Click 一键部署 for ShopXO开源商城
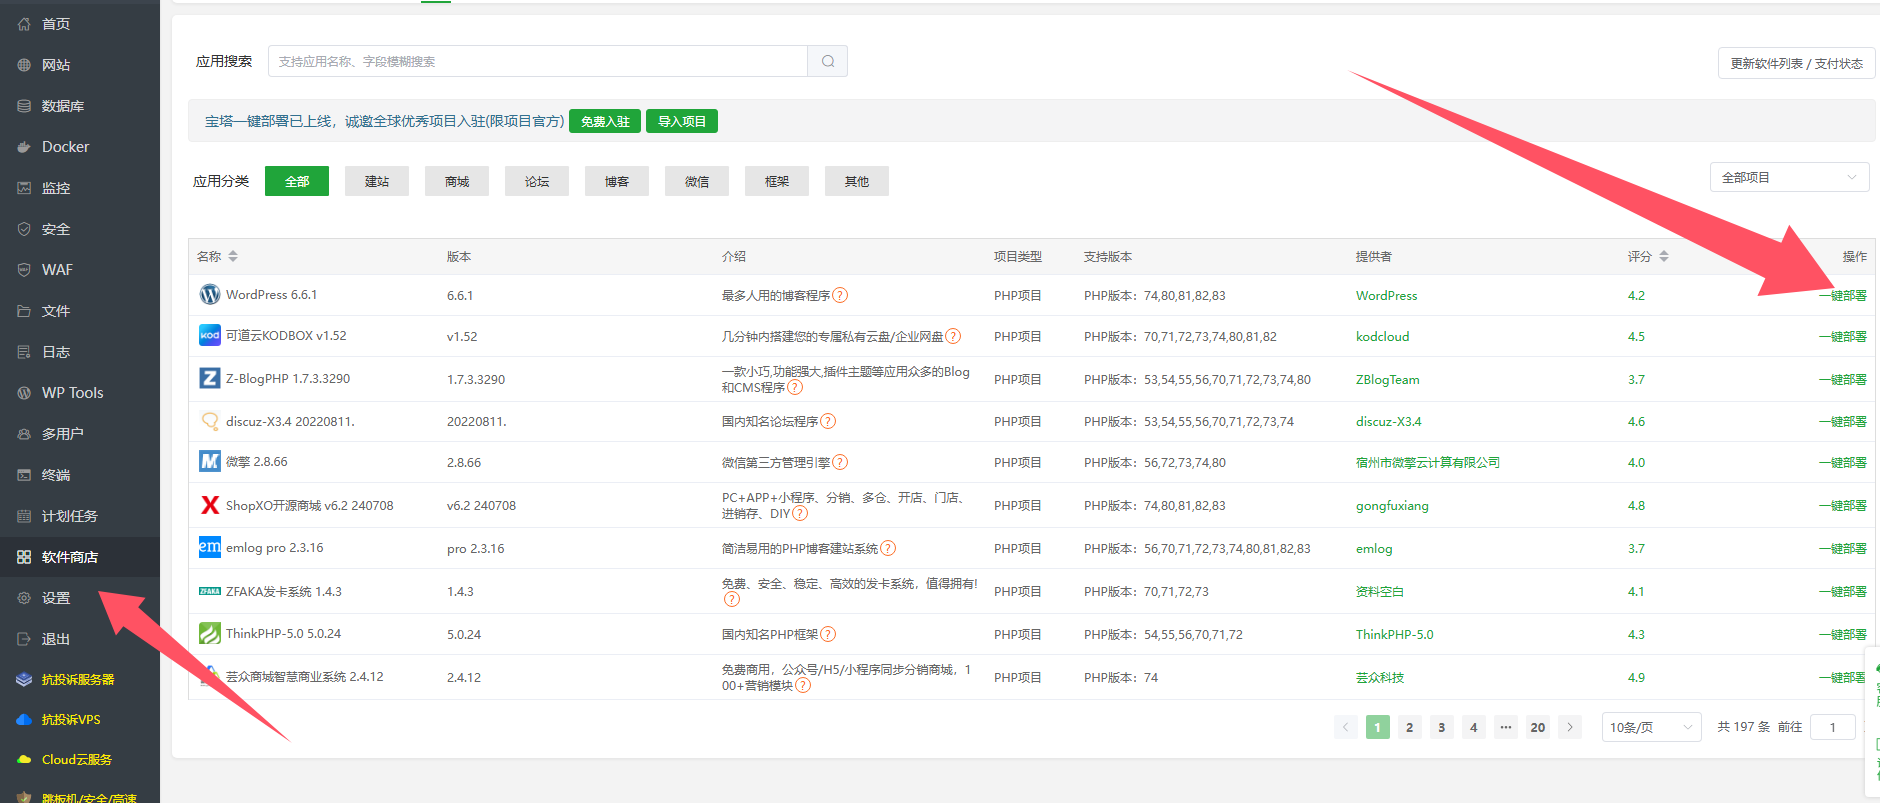The height and width of the screenshot is (803, 1880). (1842, 505)
